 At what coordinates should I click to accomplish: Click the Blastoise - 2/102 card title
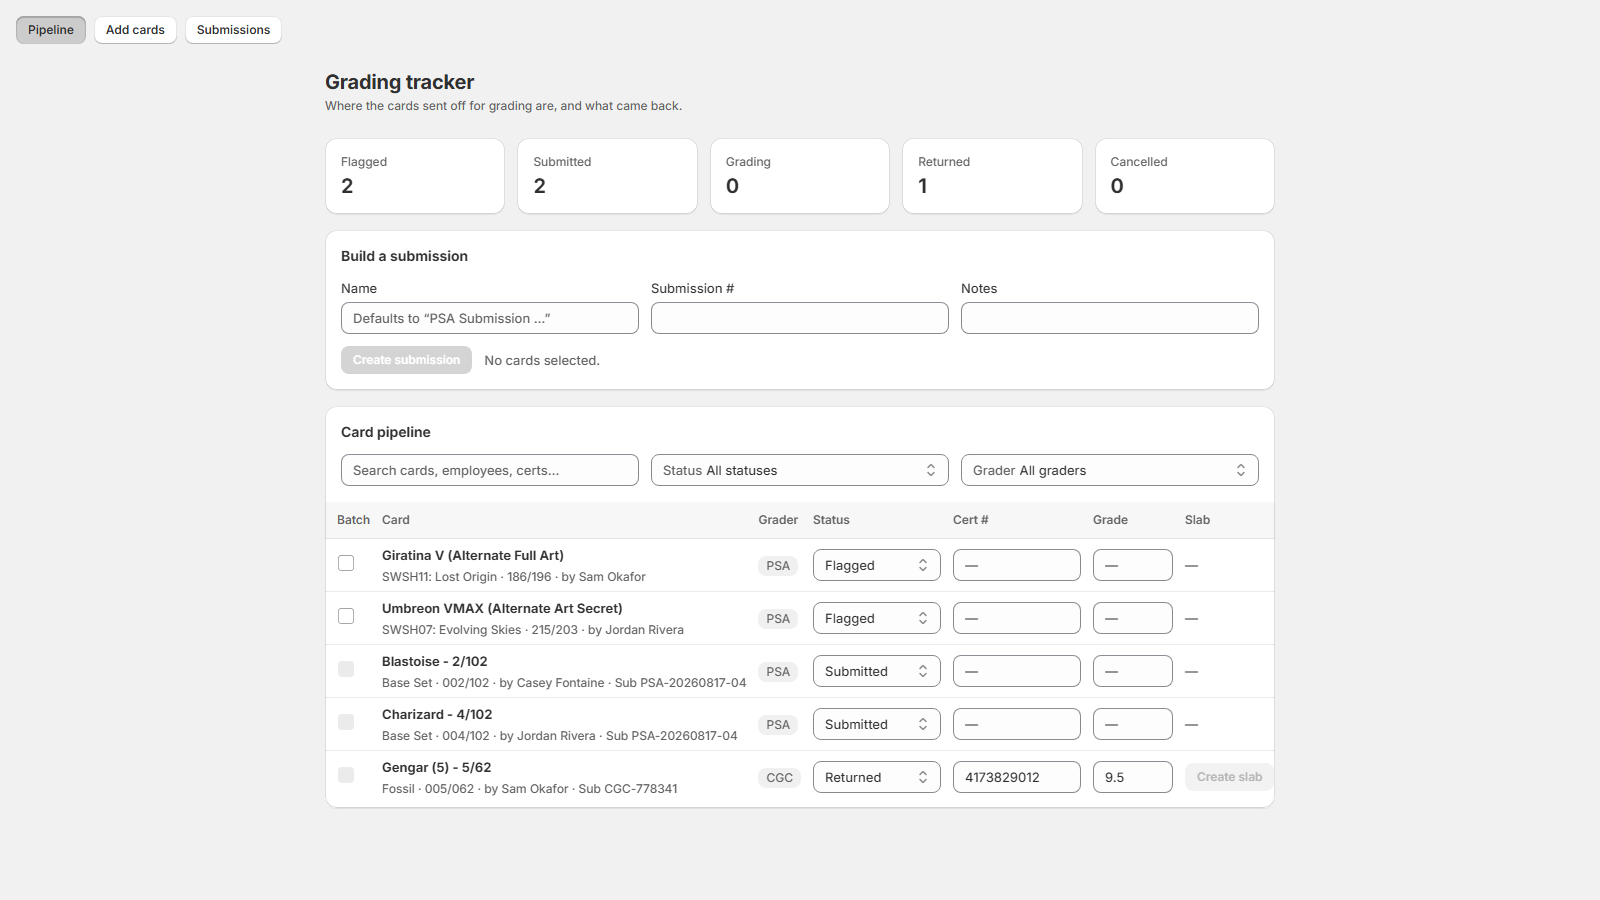click(x=435, y=661)
